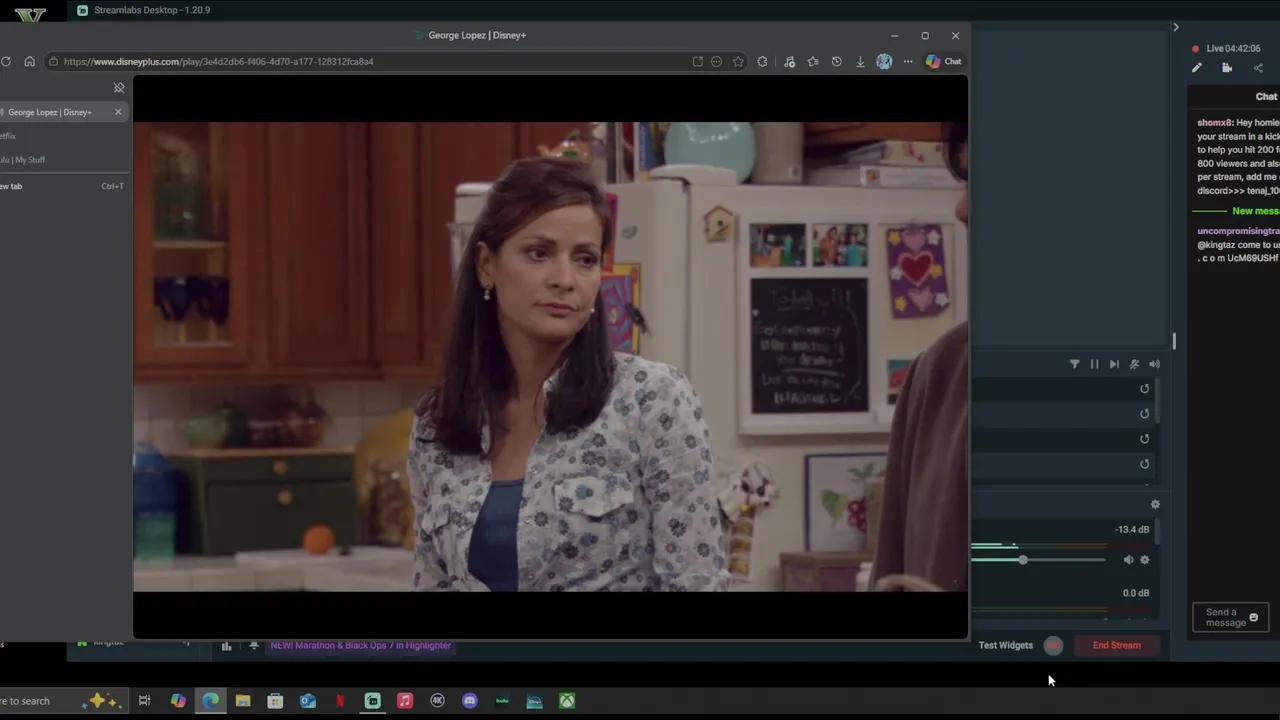Click the Highlighter Marathon & Black Ops 7 link

(x=361, y=646)
